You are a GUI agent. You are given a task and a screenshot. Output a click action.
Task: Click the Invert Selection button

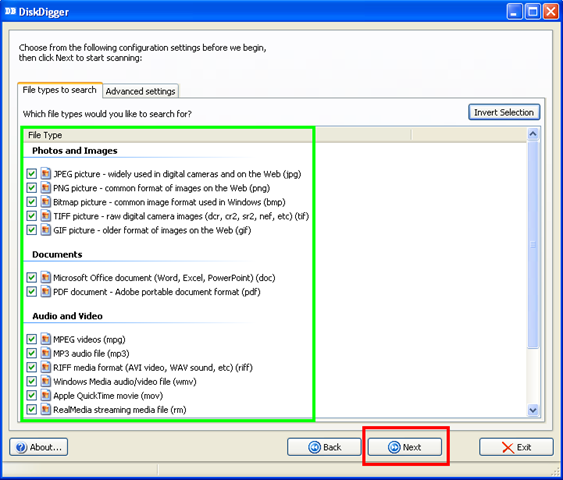(x=504, y=112)
